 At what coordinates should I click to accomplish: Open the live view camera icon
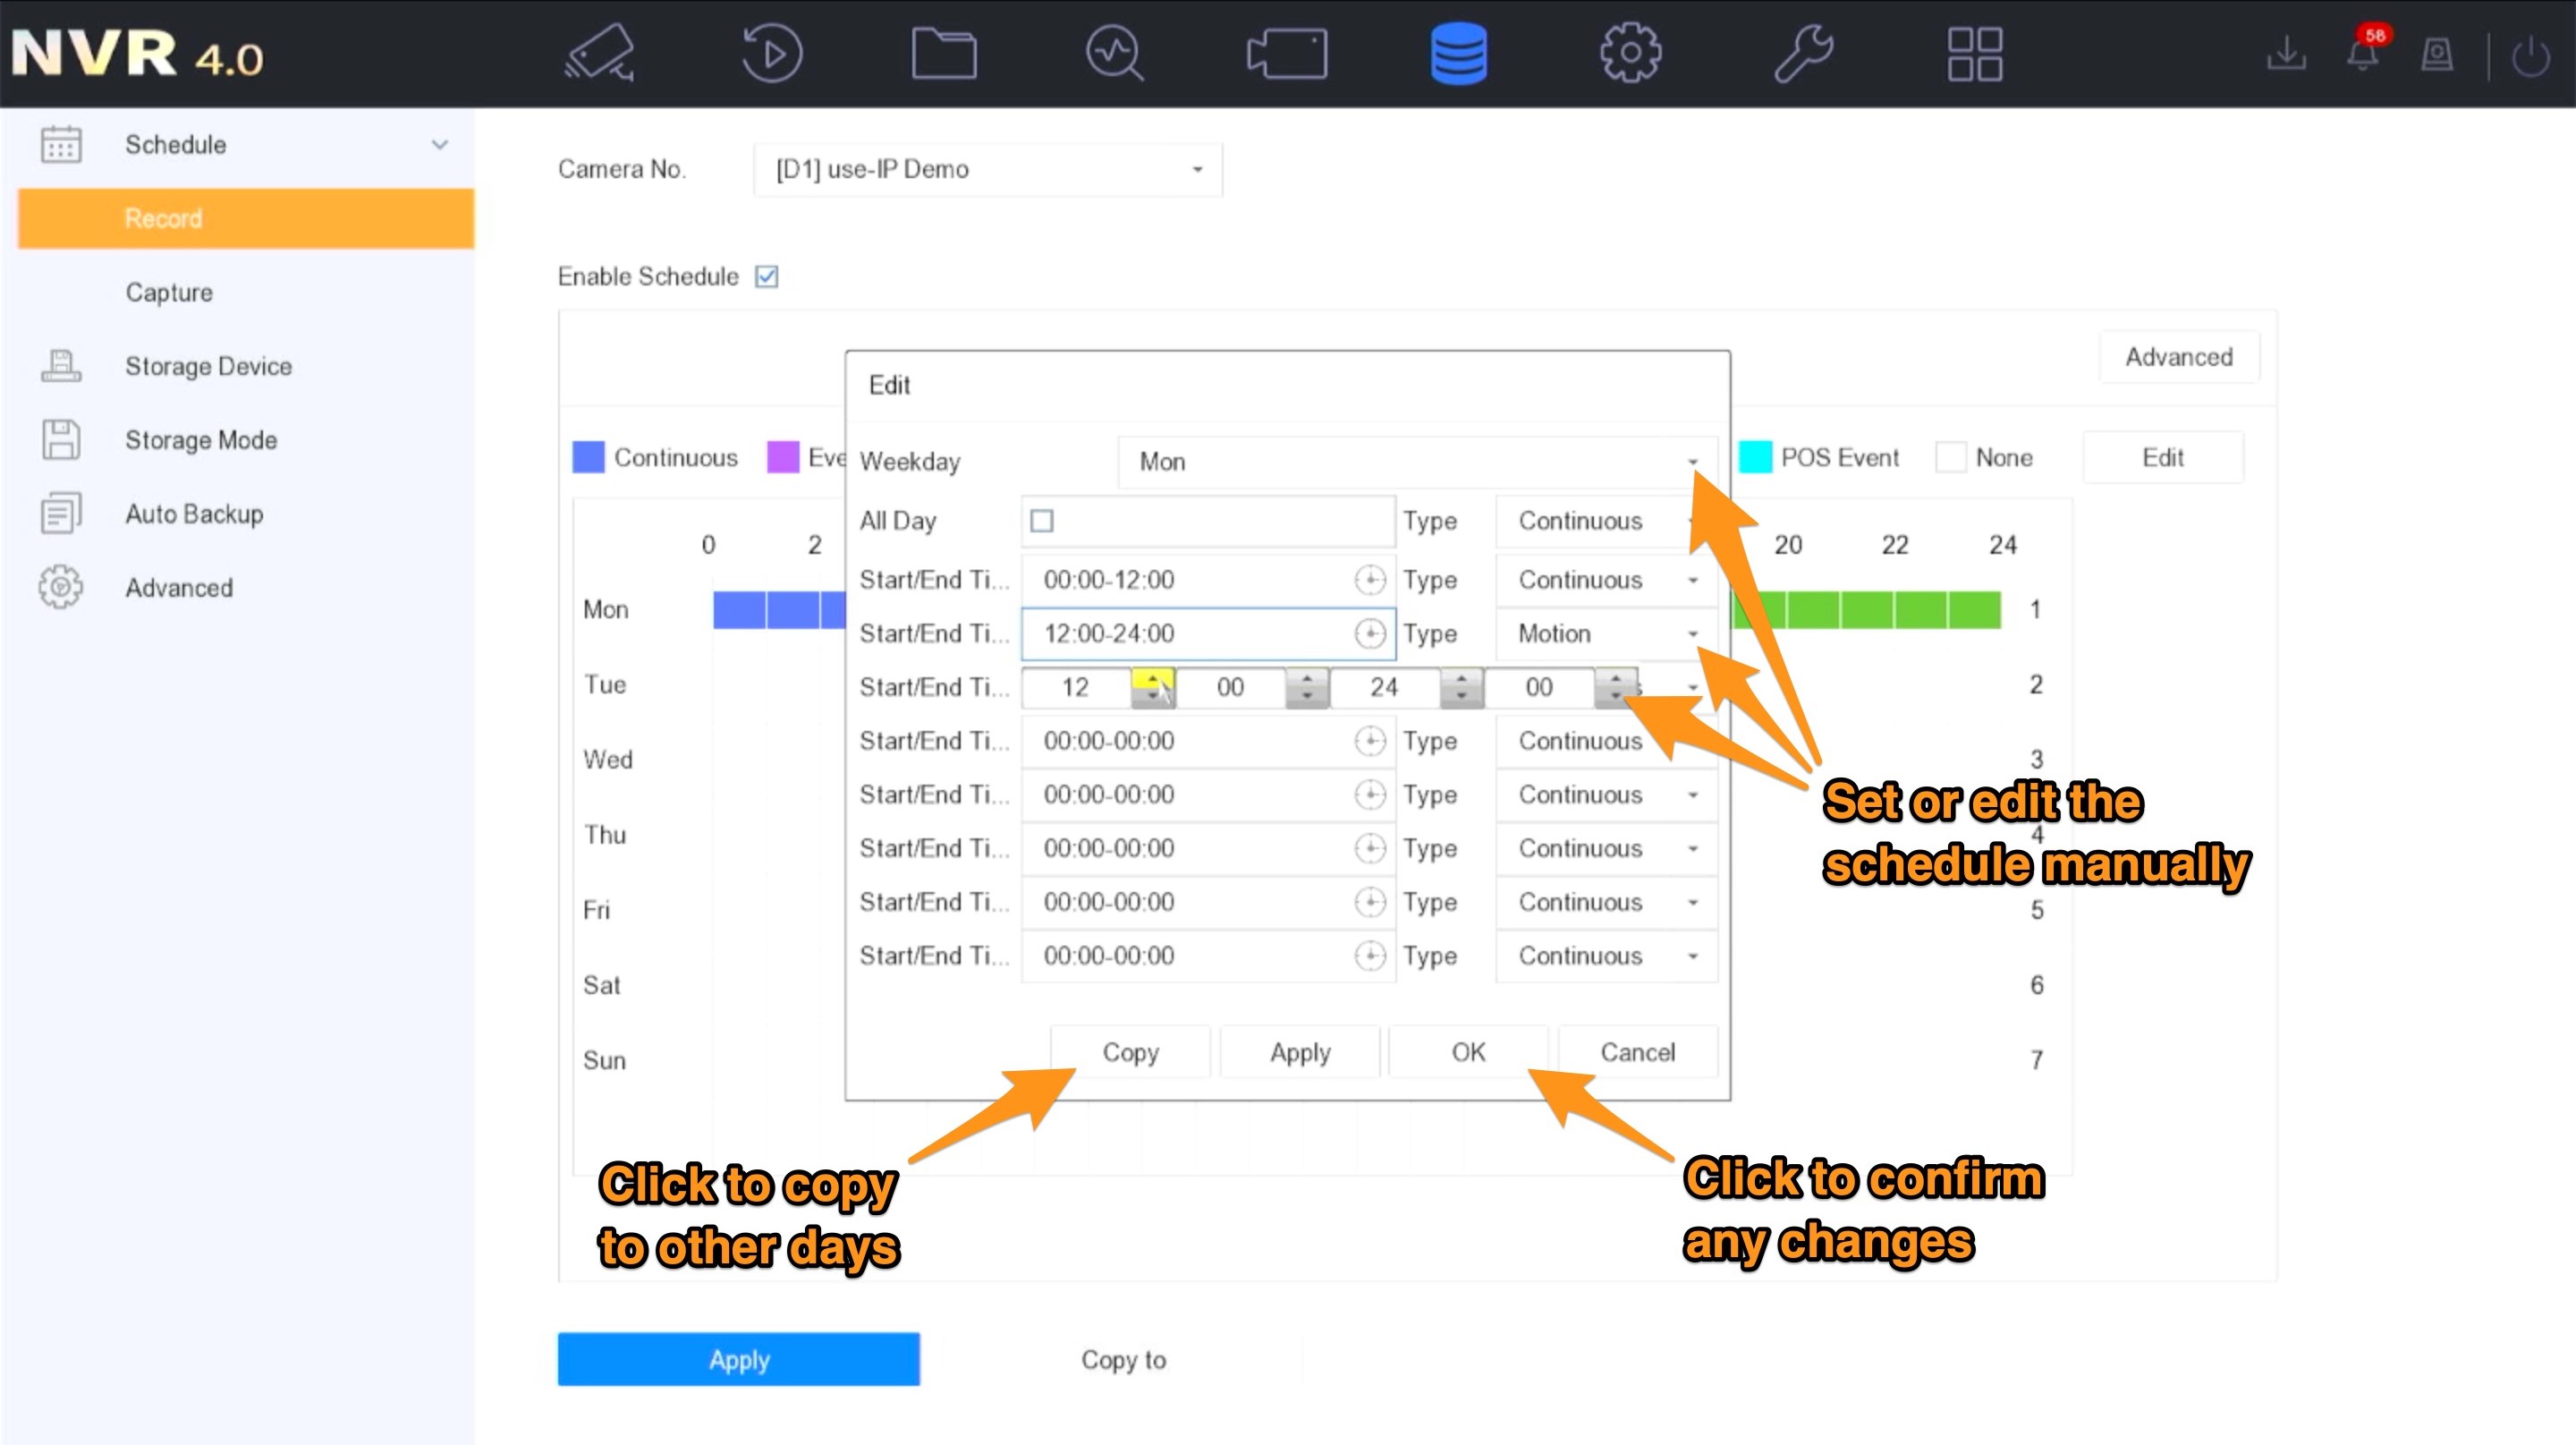(598, 52)
